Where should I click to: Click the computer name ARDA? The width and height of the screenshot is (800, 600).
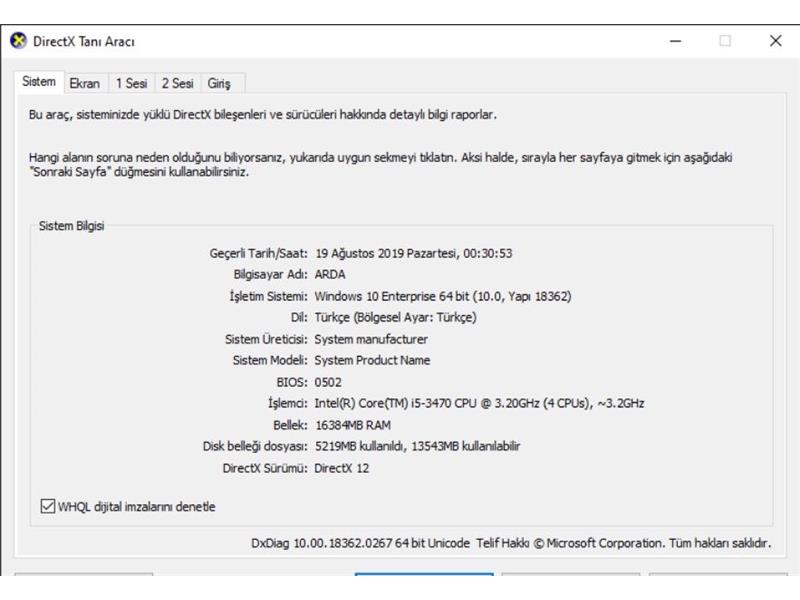330,274
